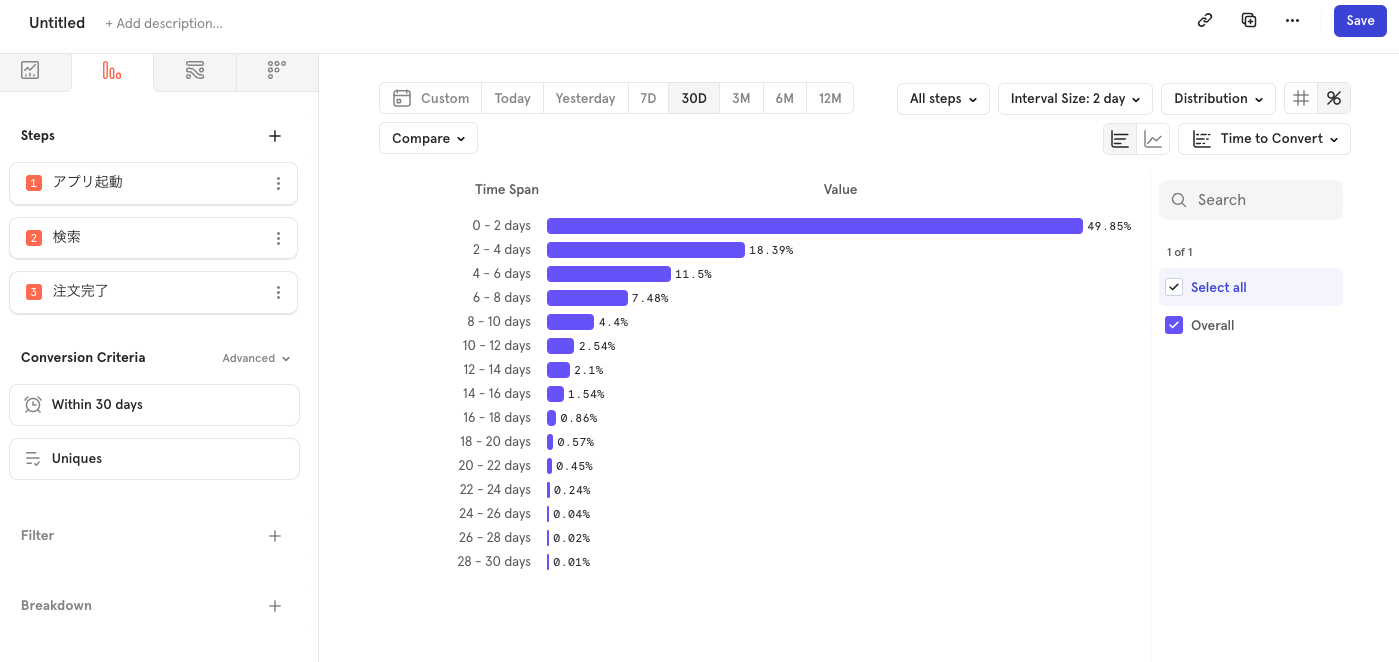This screenshot has height=662, width=1399.
Task: Add a filter with plus icon
Action: tap(275, 536)
